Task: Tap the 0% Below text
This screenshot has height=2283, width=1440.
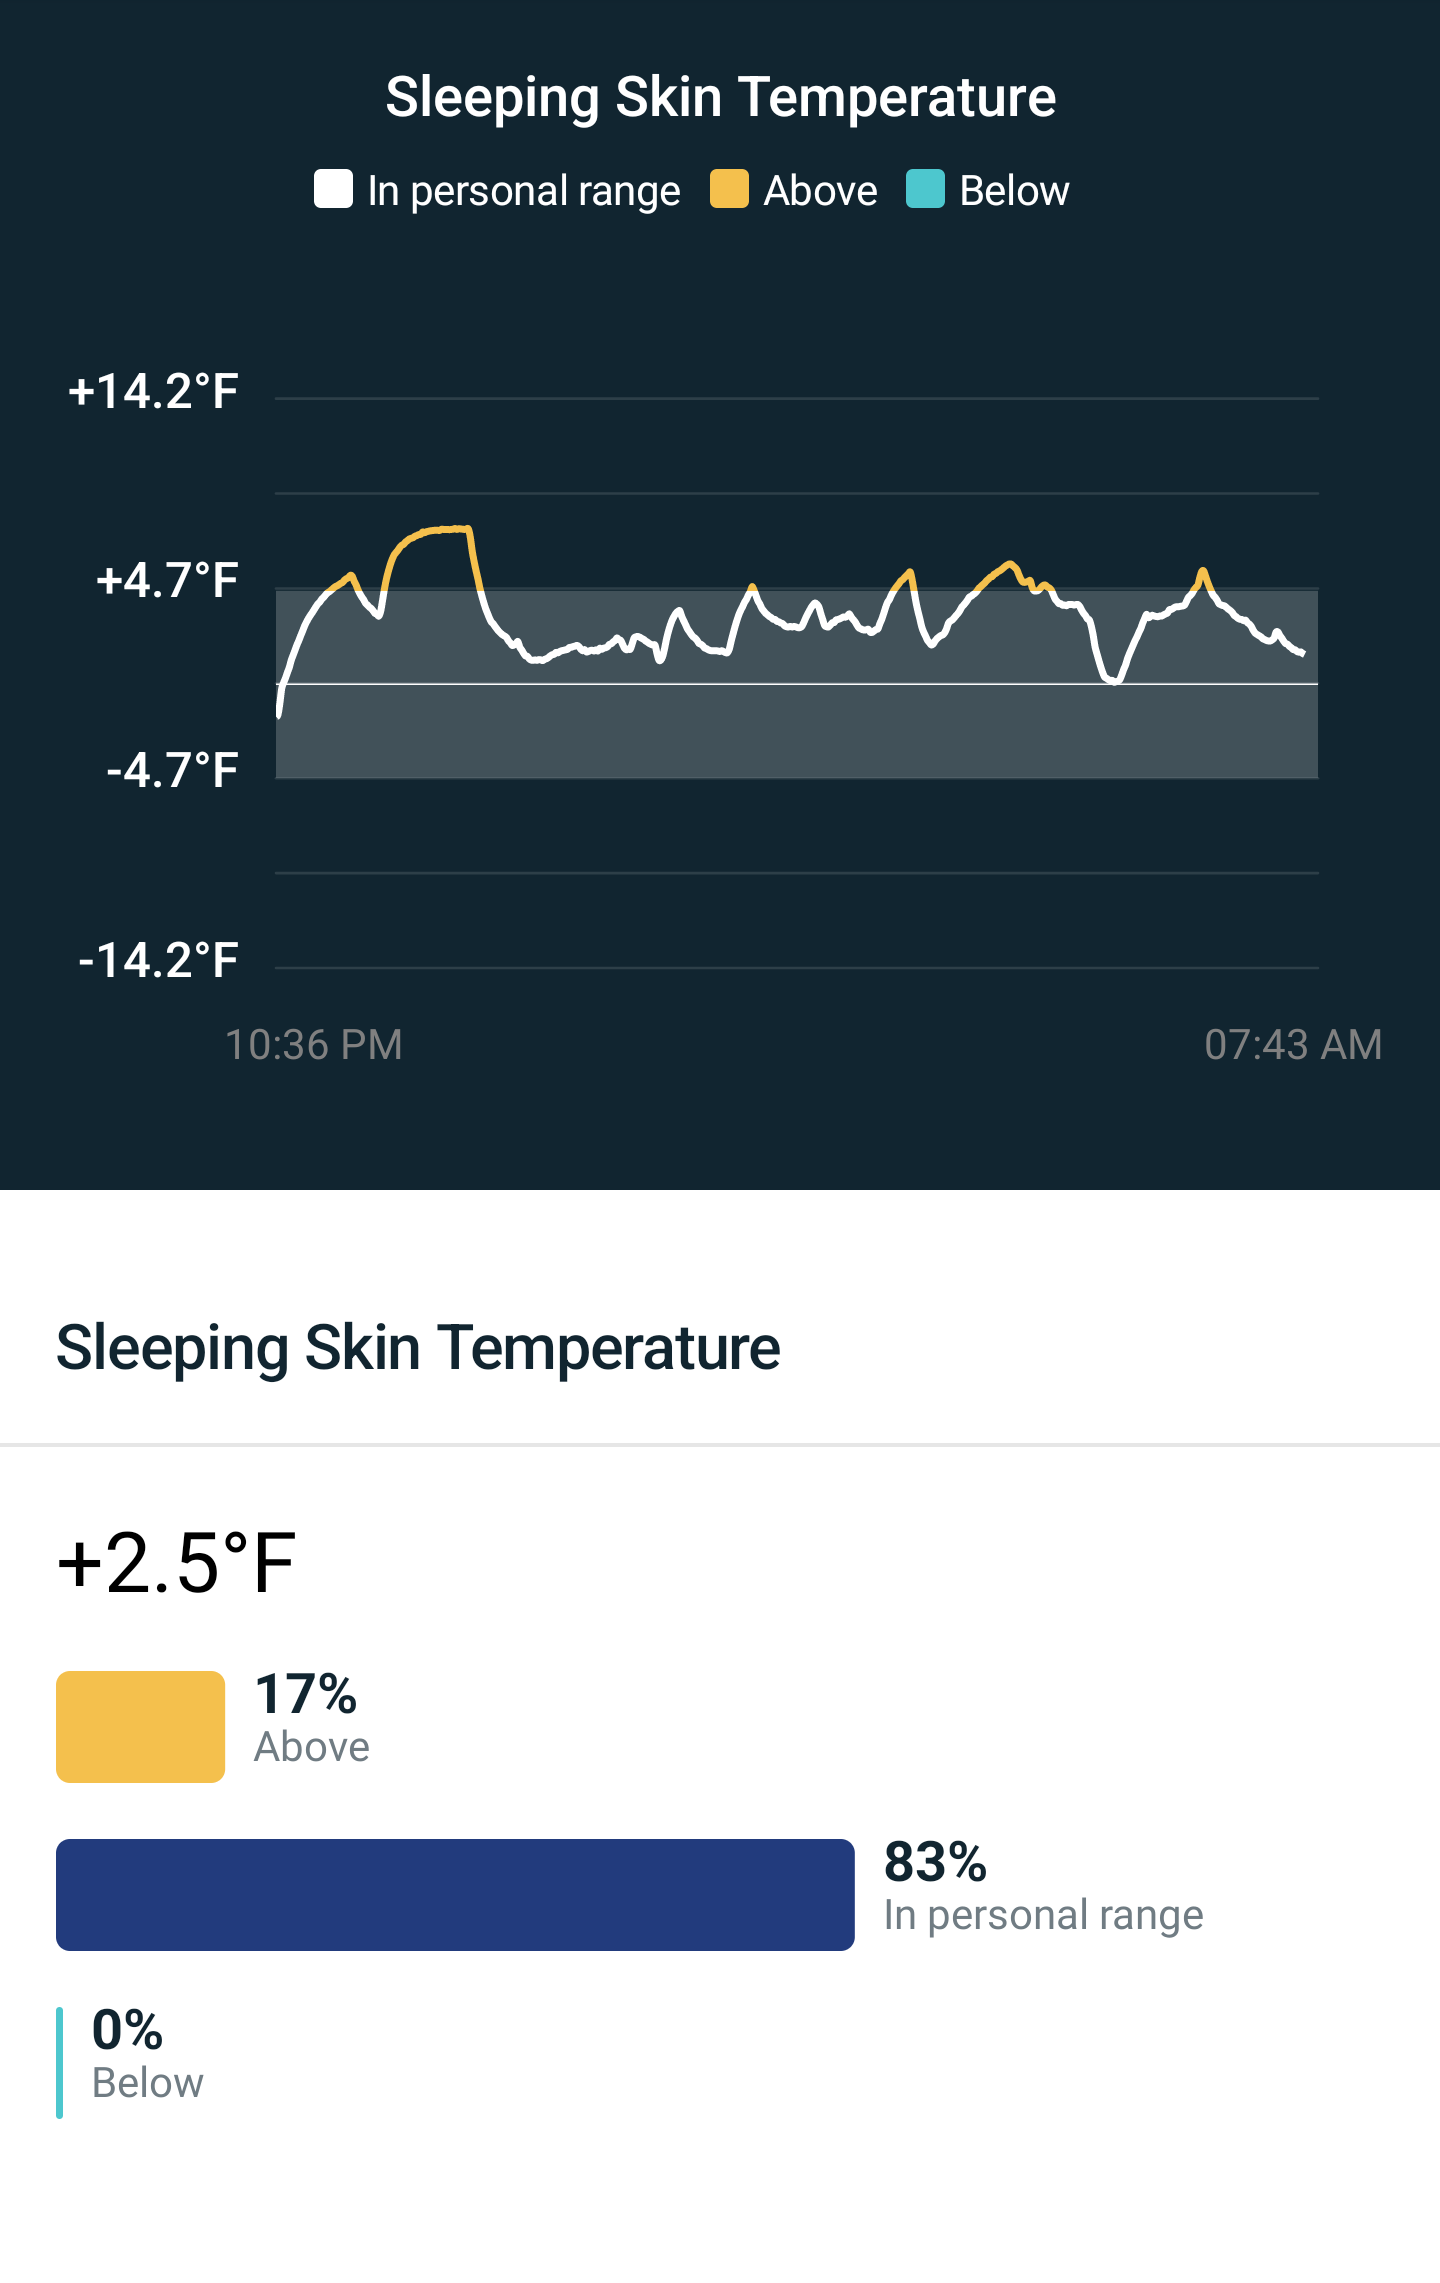Action: [147, 2056]
